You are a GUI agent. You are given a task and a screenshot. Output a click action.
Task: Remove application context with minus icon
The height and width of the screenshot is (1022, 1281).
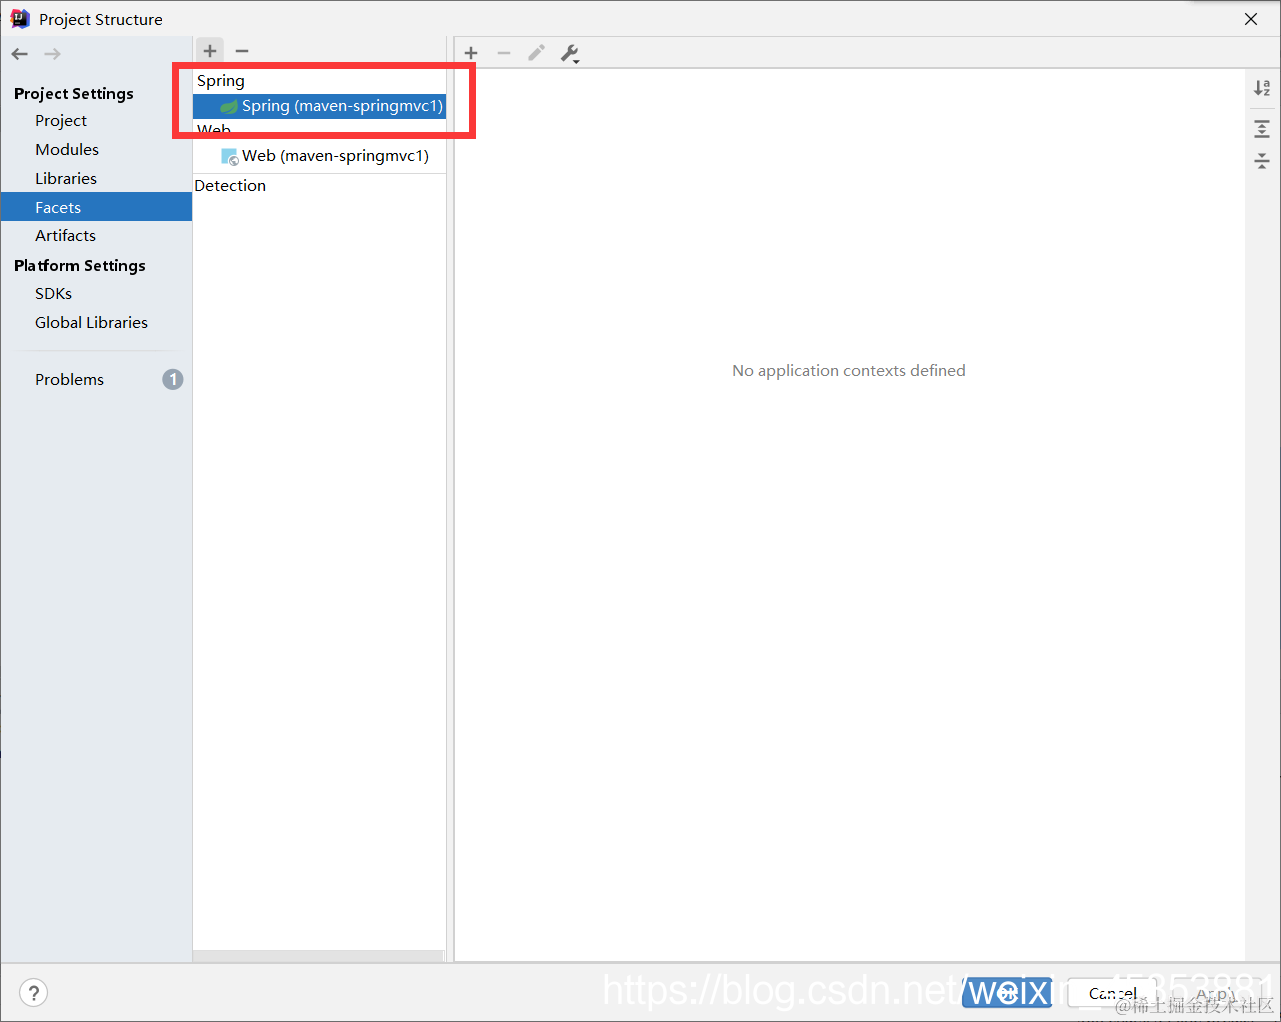click(x=504, y=53)
